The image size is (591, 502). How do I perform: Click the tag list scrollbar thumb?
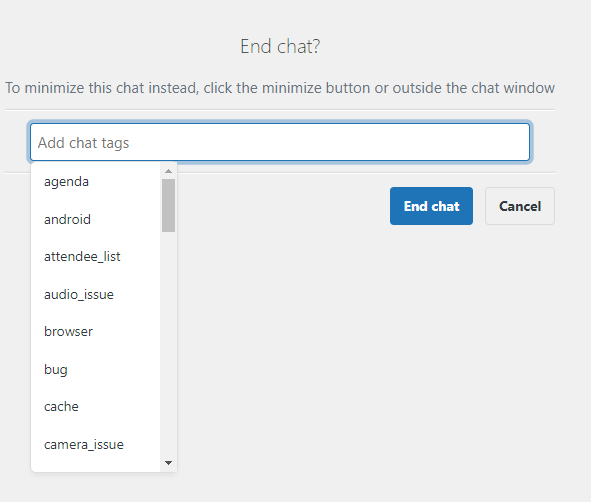168,205
